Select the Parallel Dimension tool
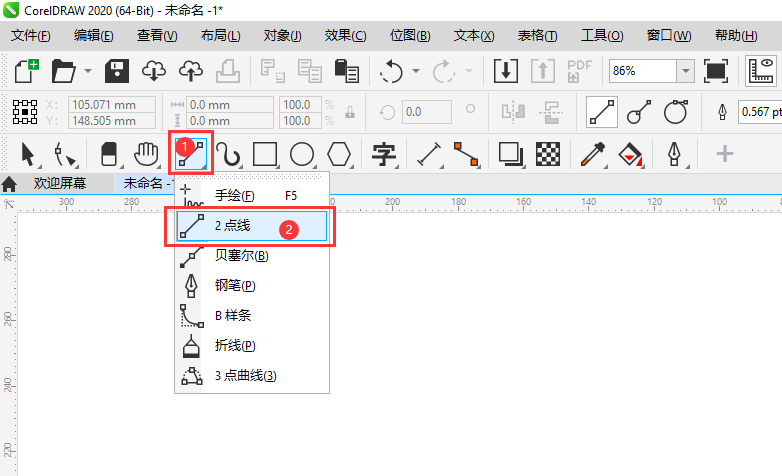Screen dimensions: 782x476 coord(429,154)
